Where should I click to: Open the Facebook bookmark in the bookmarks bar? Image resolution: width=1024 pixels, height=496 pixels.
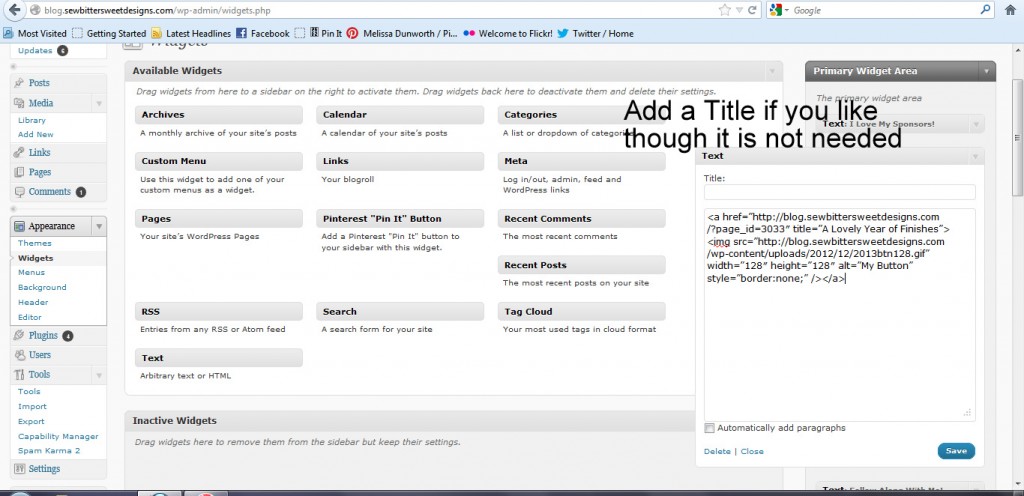(x=263, y=33)
